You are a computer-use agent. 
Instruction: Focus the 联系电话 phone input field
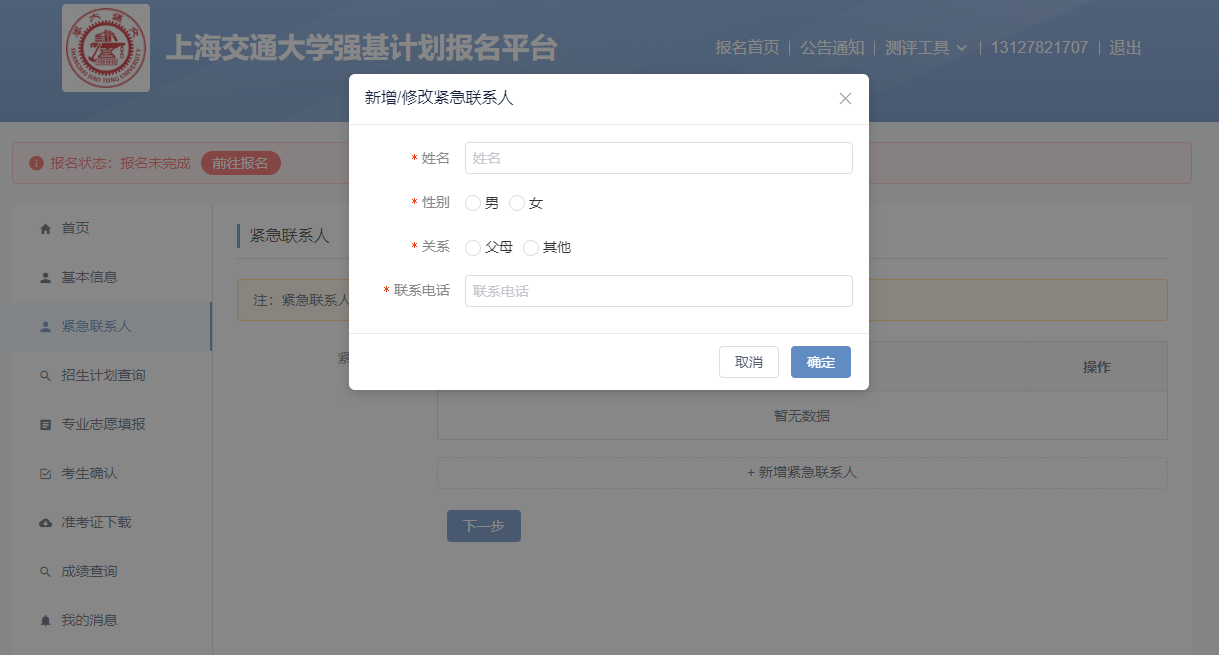[658, 291]
